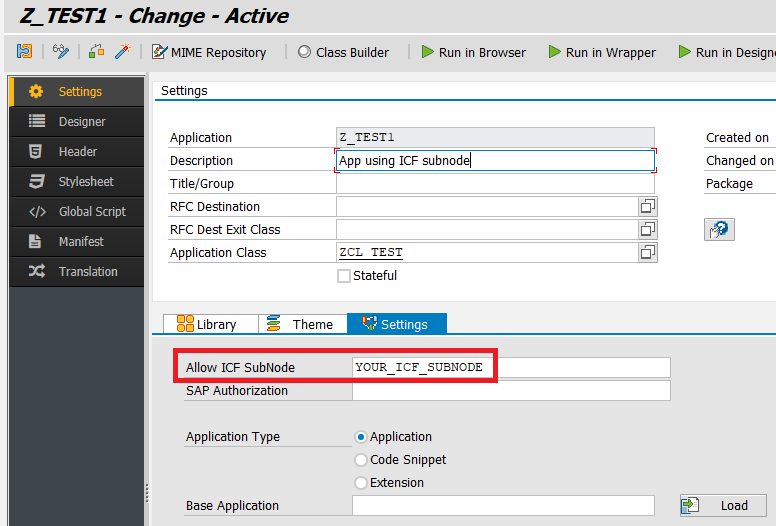
Task: Click the hierarchy icon left of the wand
Action: click(x=97, y=52)
